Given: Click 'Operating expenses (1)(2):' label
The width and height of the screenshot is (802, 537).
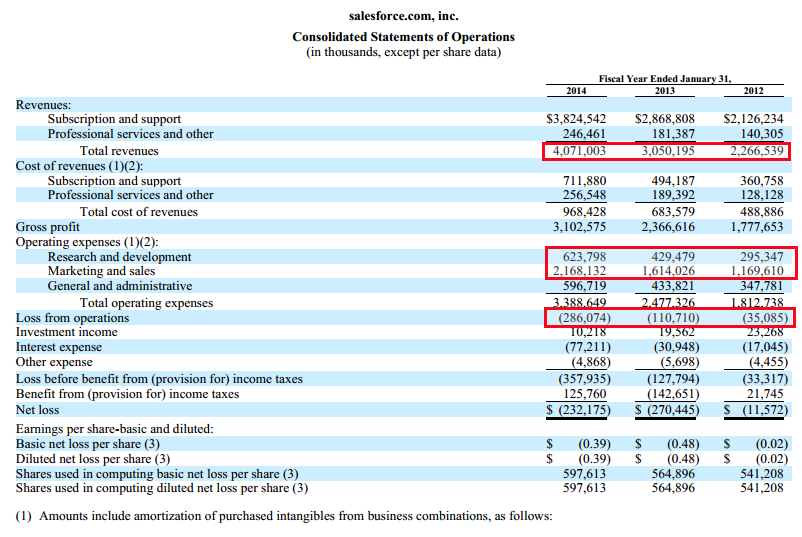Looking at the screenshot, I should point(87,242).
